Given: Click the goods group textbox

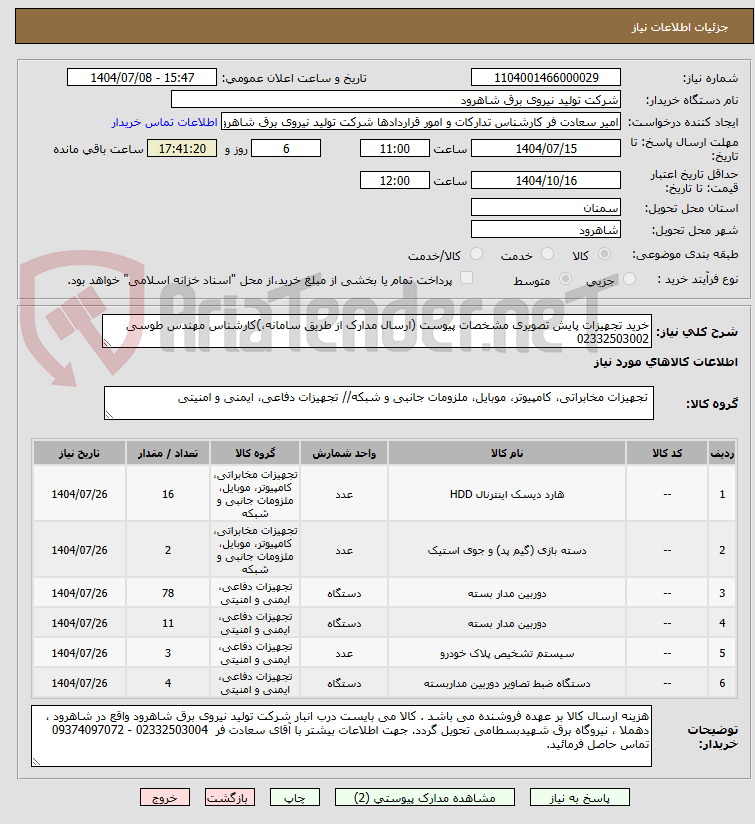Looking at the screenshot, I should pos(379,403).
